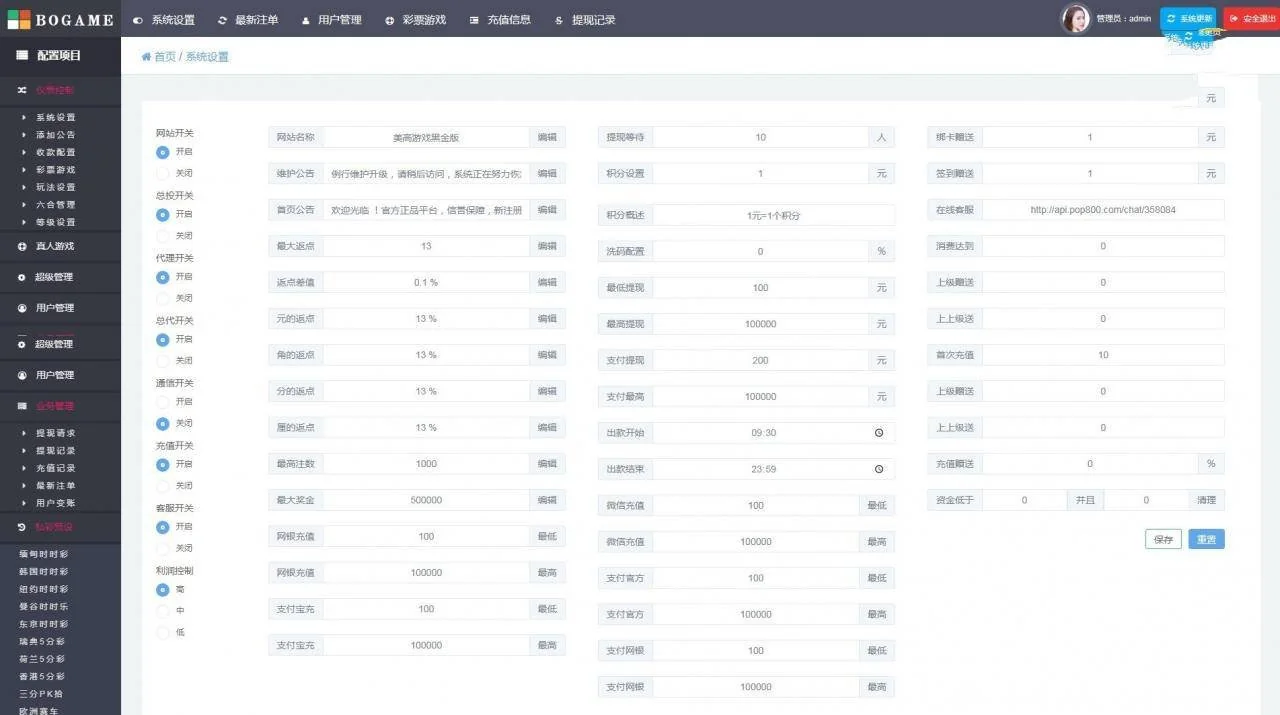Click the 配置项目 list icon in sidebar
This screenshot has width=1280, height=715.
(x=22, y=56)
